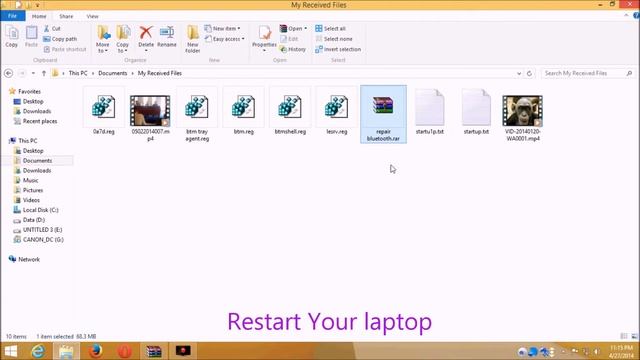Image resolution: width=640 pixels, height=360 pixels.
Task: Click Paste shortcut in the ribbon
Action: pyautogui.click(x=65, y=49)
